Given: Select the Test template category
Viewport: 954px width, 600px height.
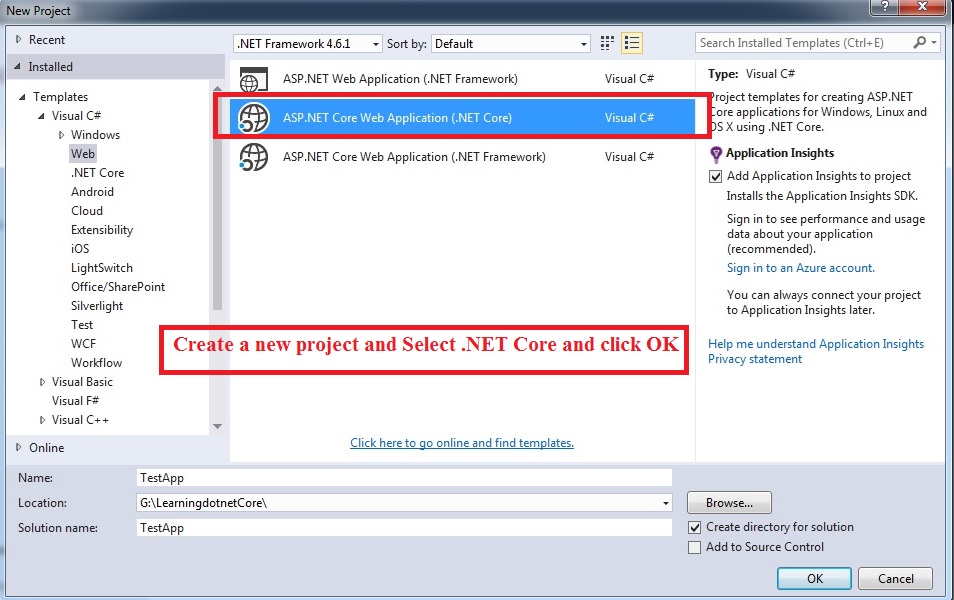Looking at the screenshot, I should coord(82,325).
